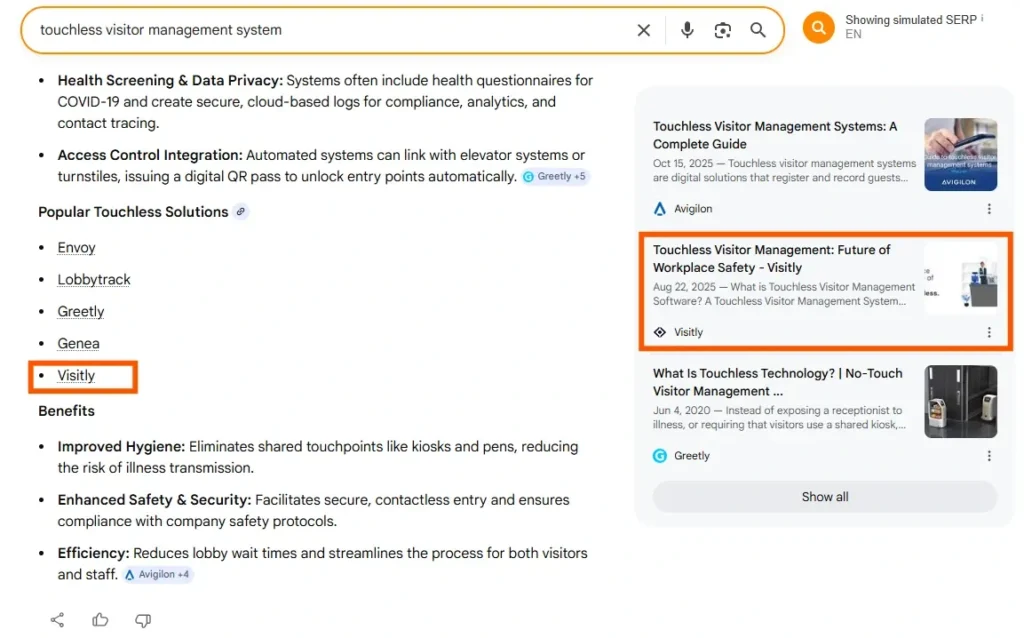Open more options for Greetly result

989,456
